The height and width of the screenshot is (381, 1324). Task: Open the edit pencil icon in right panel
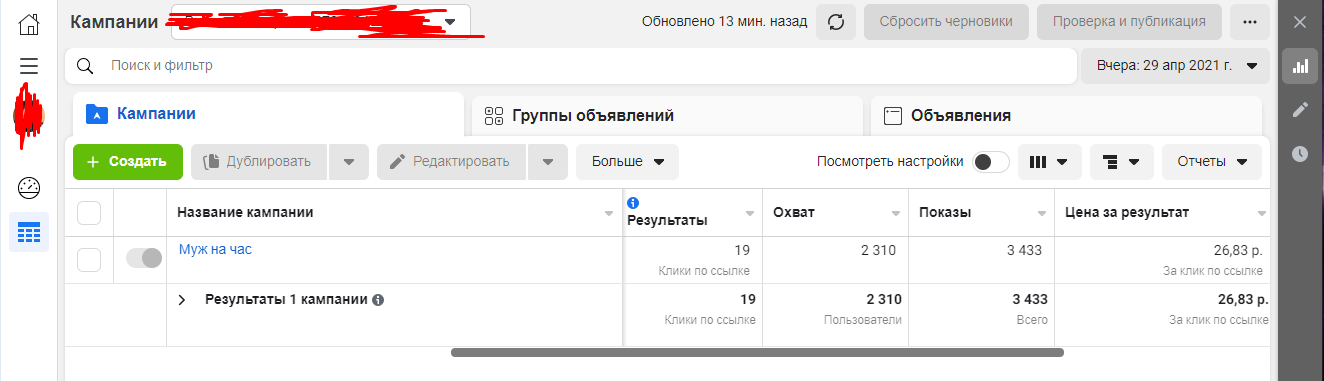pos(1300,110)
